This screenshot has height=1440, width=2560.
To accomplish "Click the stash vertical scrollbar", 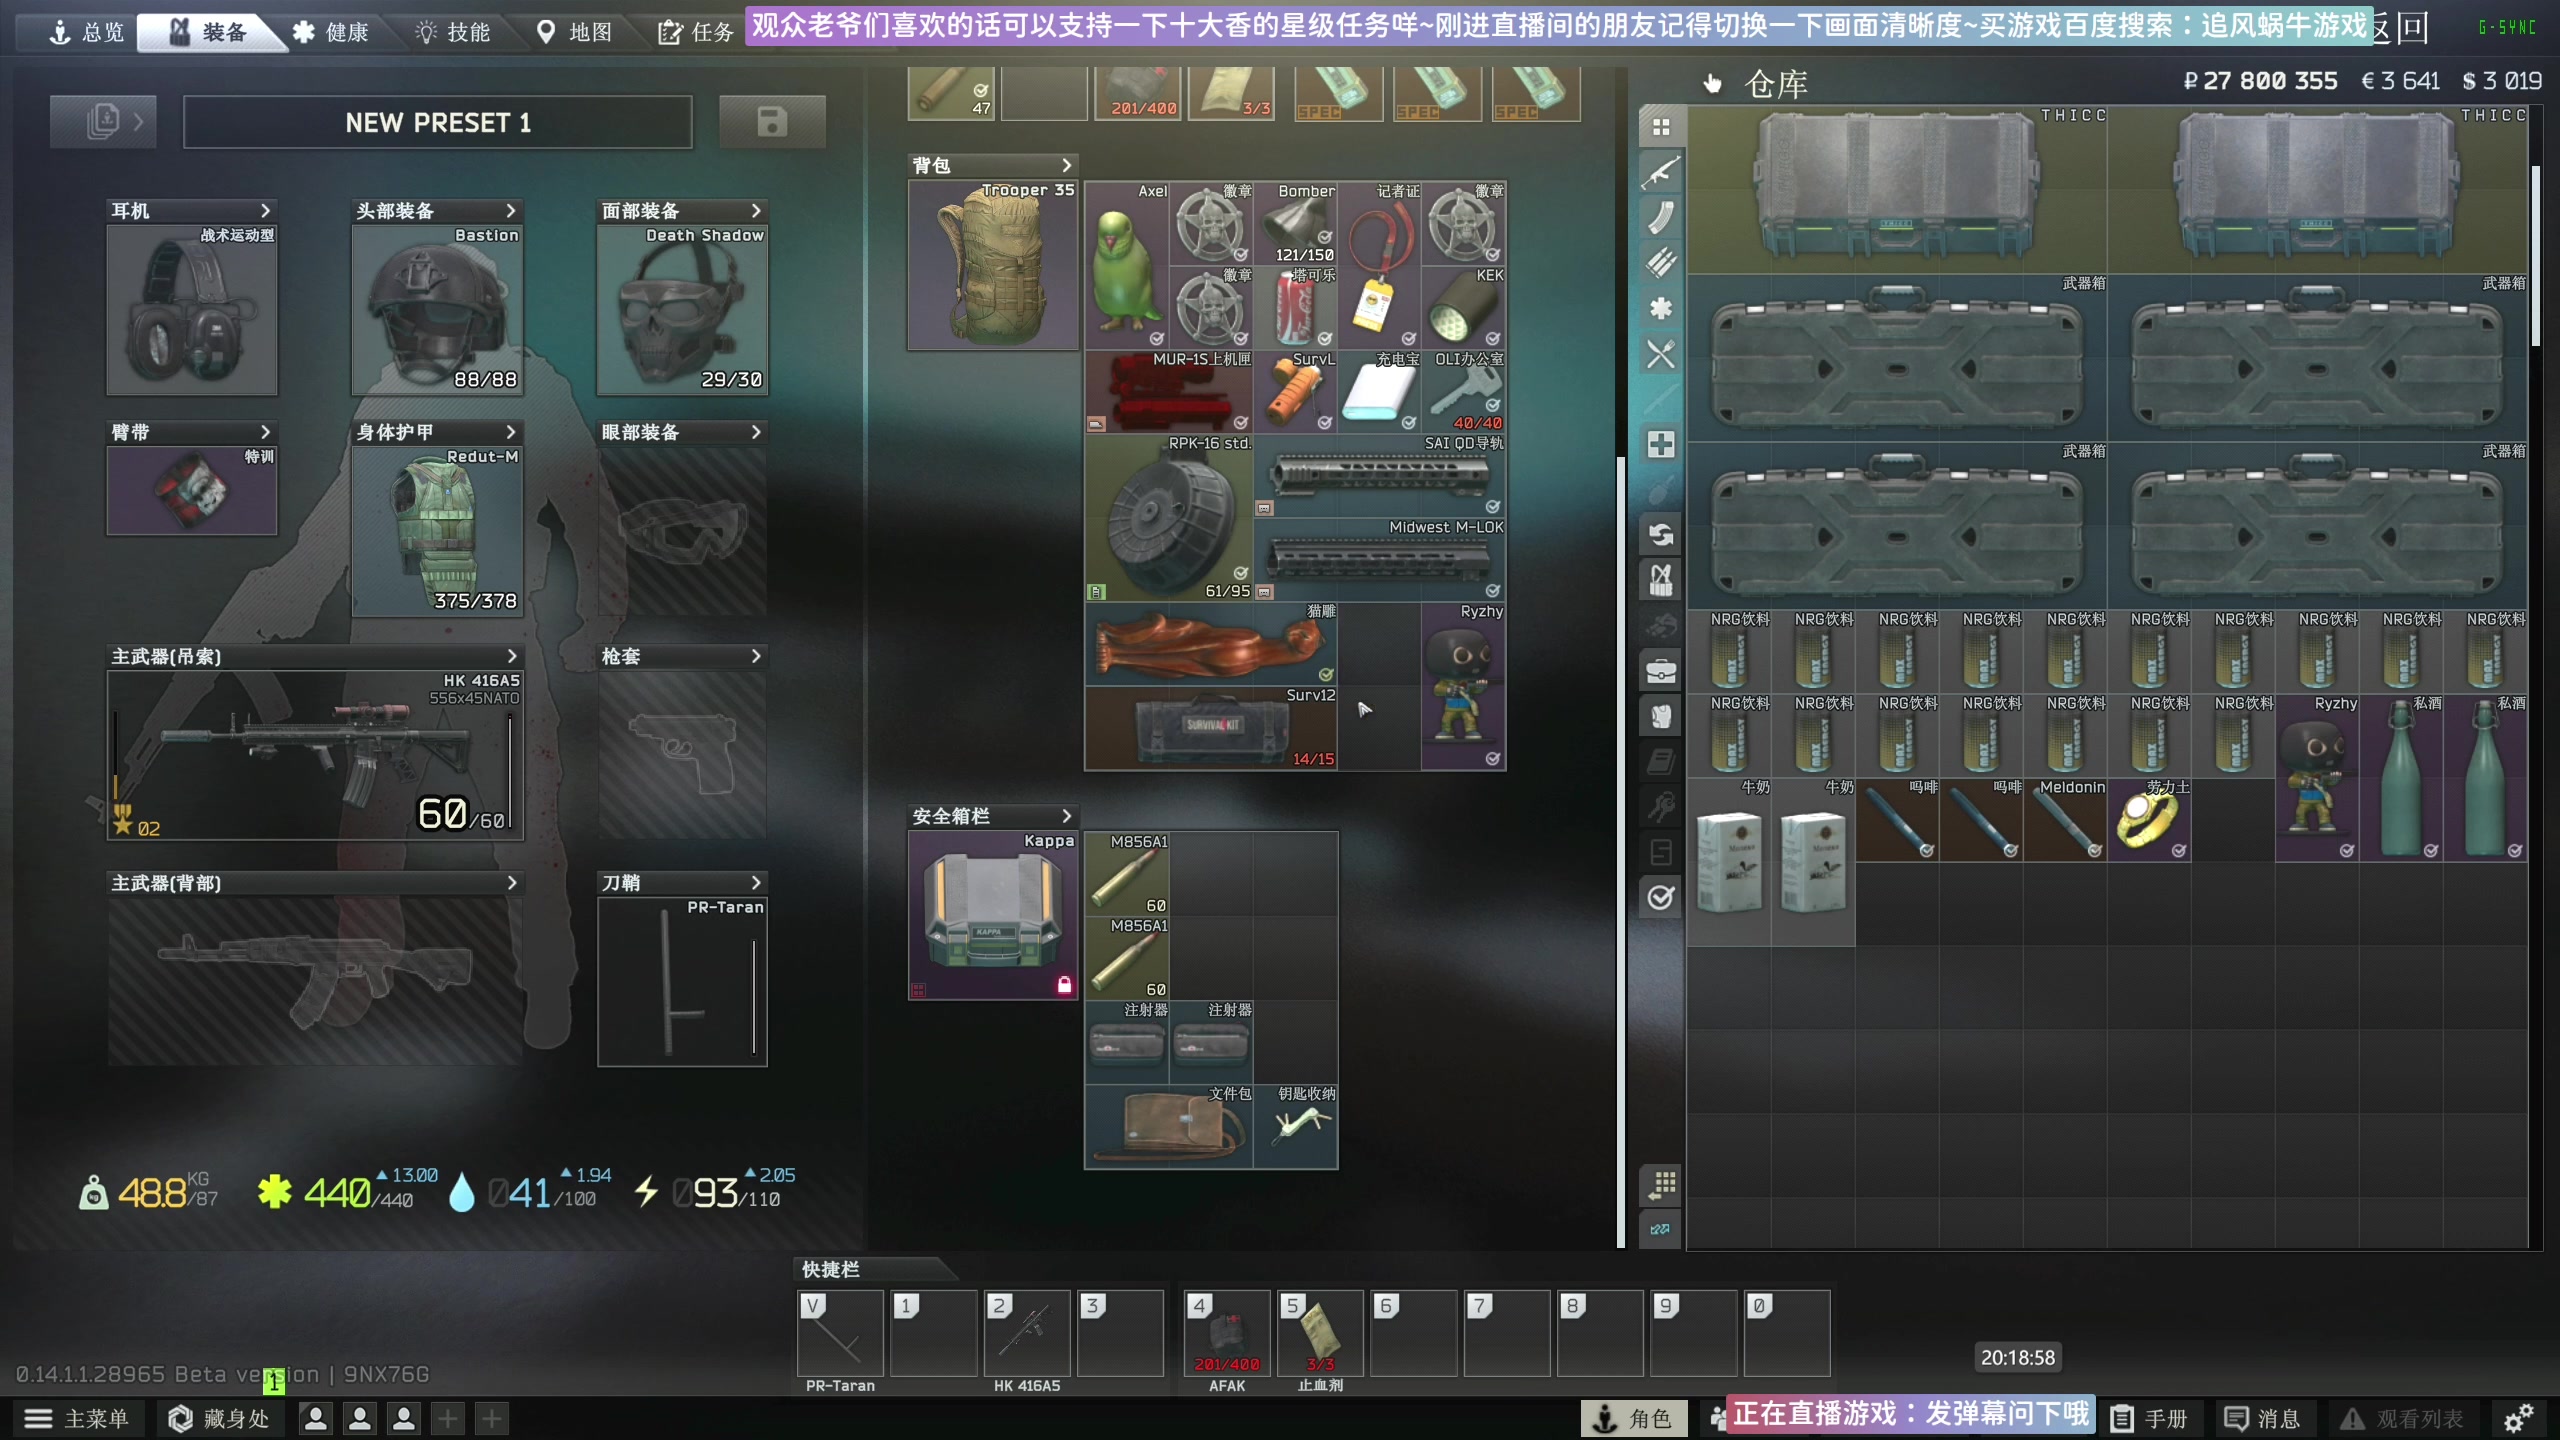I will [x=2536, y=255].
